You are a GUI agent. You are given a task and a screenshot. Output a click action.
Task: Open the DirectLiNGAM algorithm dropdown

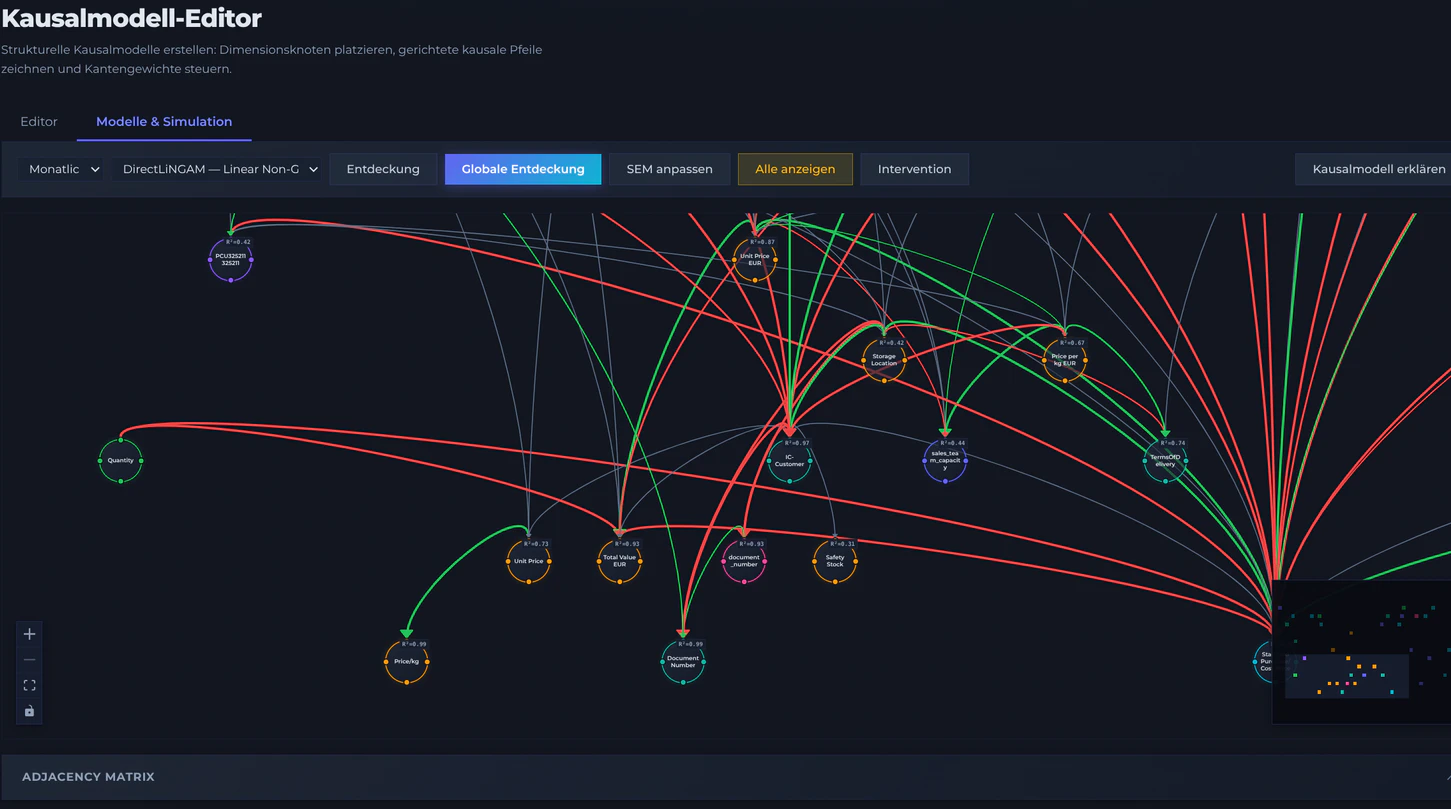(220, 169)
